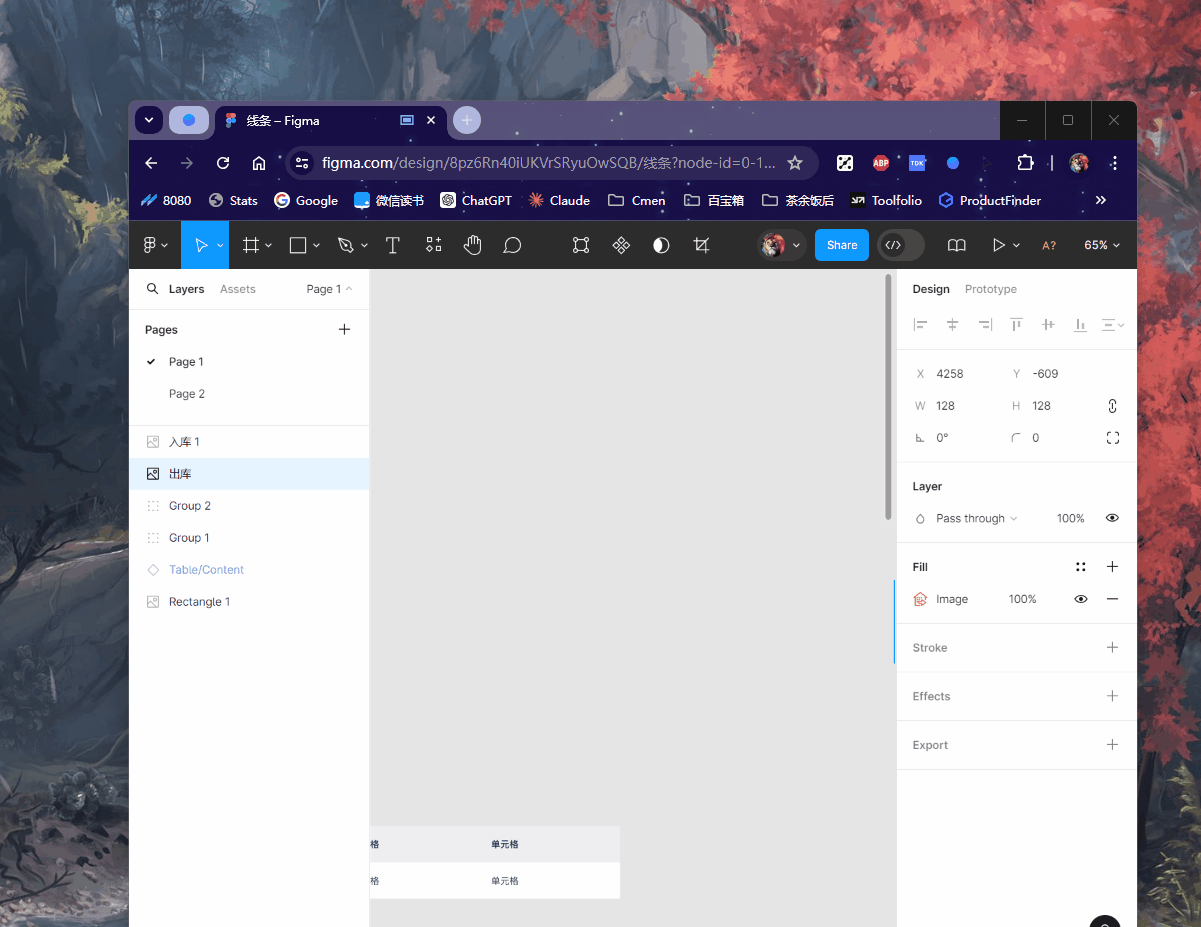Viewport: 1201px width, 927px height.
Task: Remove the Image fill with minus
Action: tap(1112, 599)
